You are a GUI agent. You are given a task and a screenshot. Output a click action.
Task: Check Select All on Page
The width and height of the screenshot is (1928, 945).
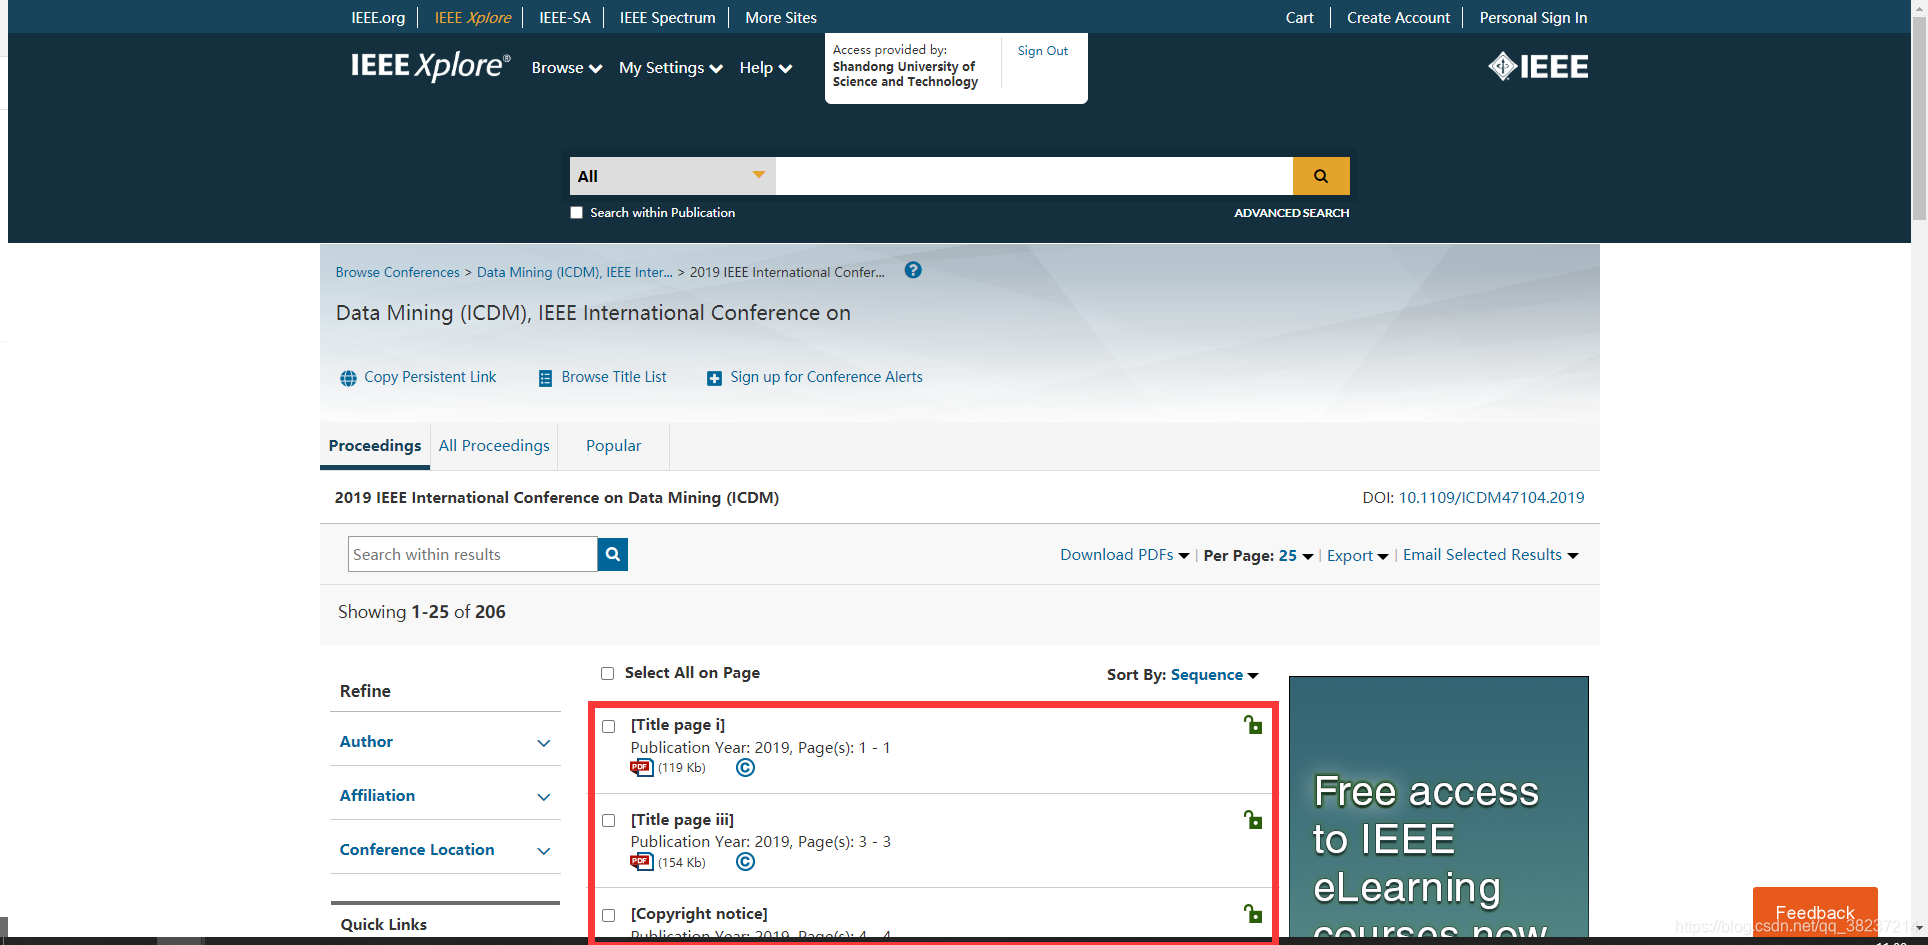(x=607, y=674)
